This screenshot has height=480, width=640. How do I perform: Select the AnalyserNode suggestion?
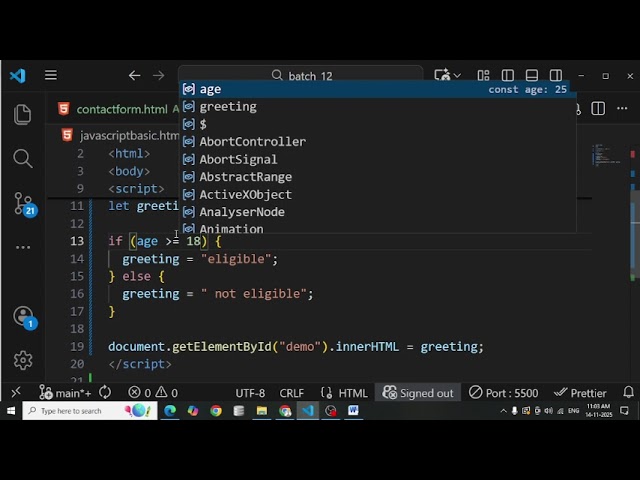(x=378, y=212)
